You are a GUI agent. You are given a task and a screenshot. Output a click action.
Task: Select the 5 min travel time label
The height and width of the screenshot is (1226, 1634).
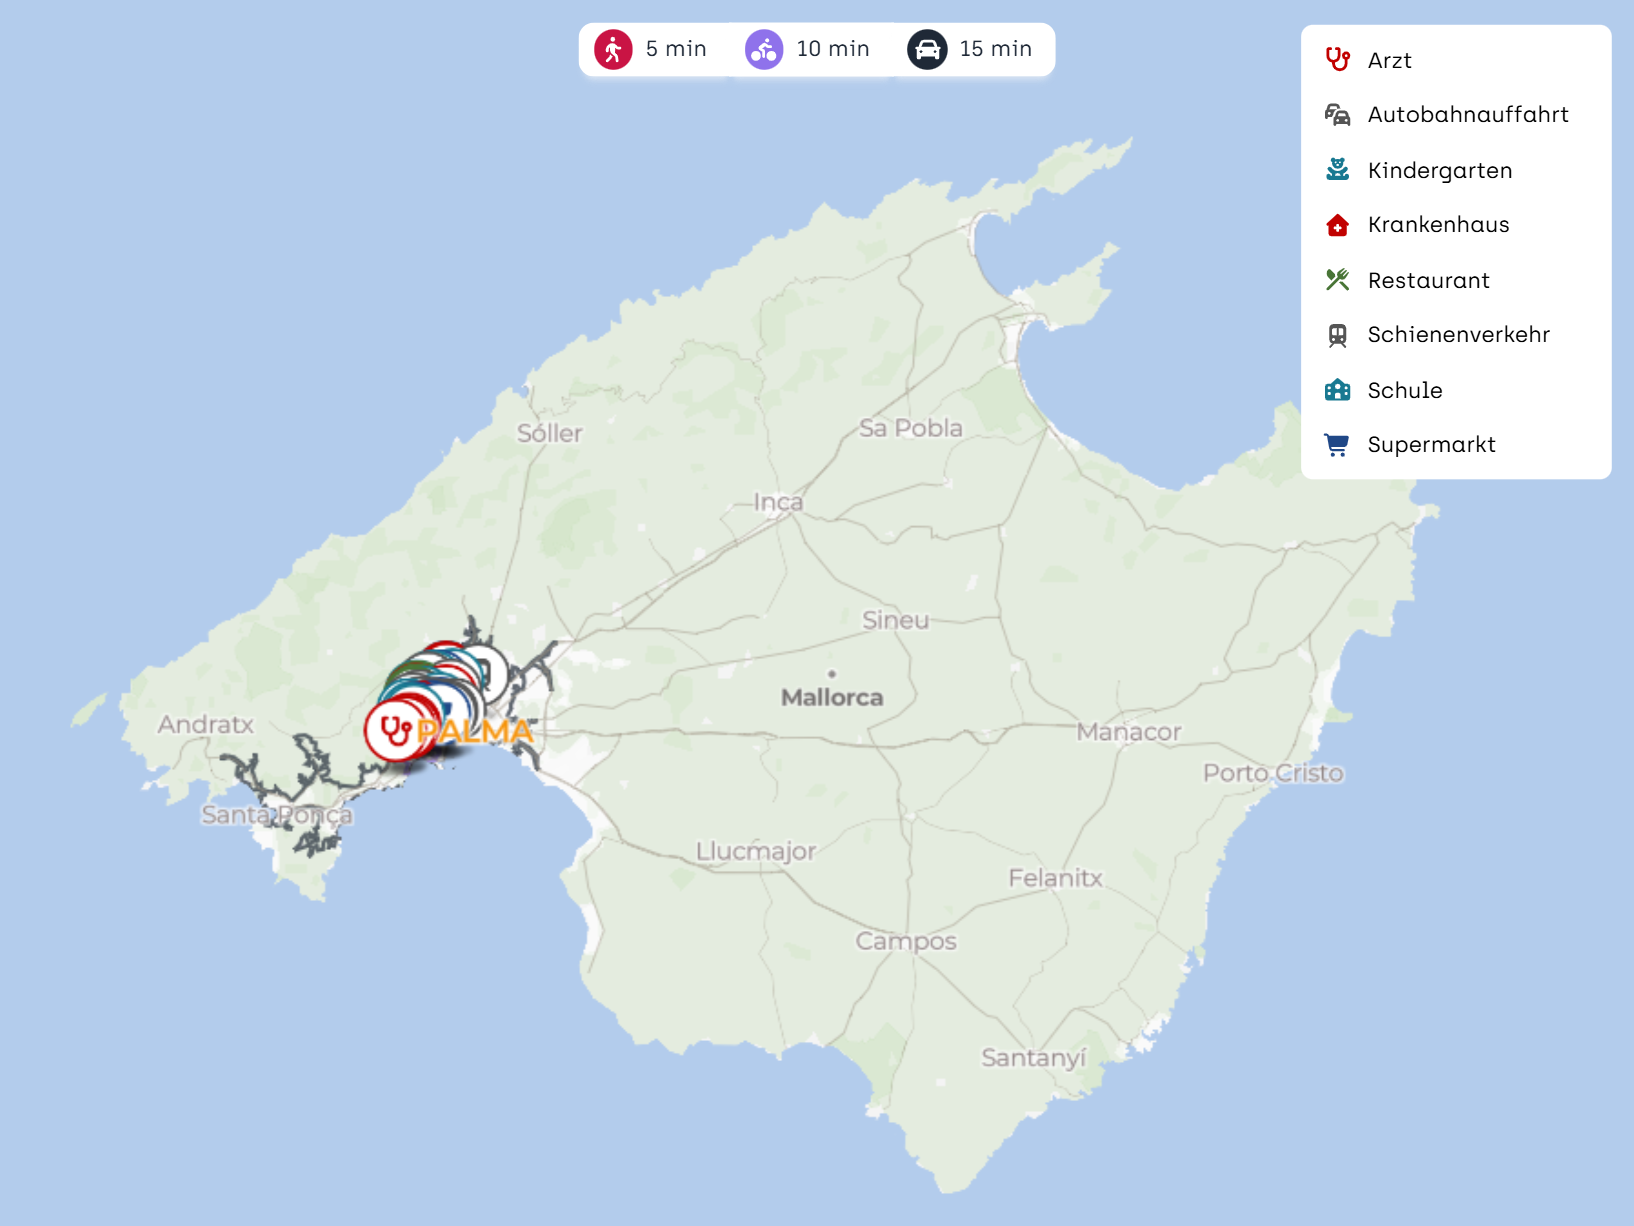pos(676,49)
